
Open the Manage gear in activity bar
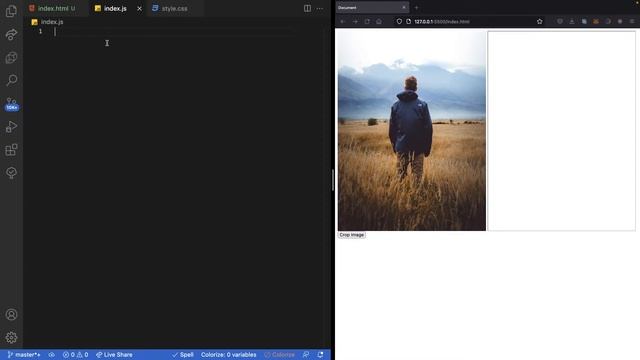tap(11, 338)
